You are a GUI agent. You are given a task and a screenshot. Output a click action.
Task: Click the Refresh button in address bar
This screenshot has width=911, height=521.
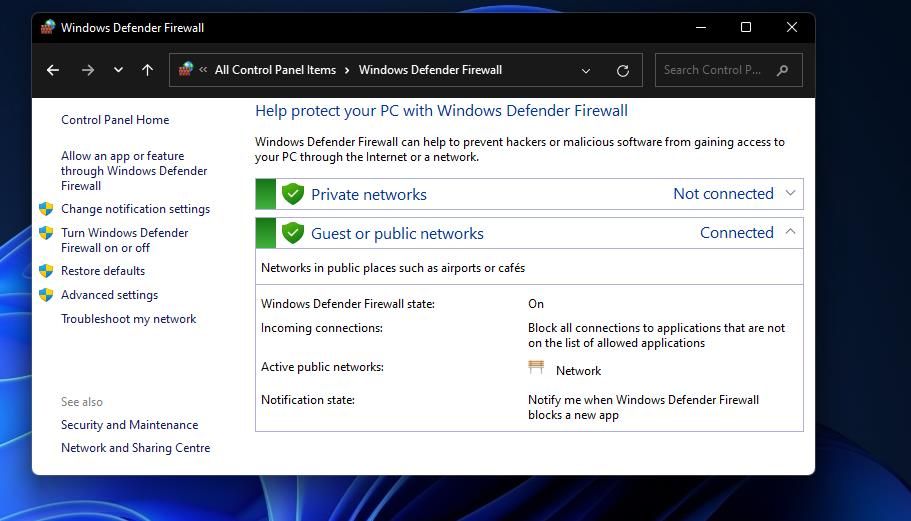(x=622, y=70)
